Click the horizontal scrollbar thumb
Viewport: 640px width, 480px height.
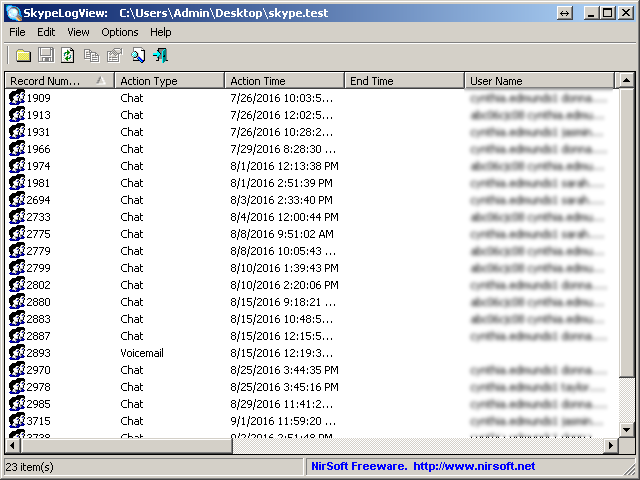tap(126, 445)
